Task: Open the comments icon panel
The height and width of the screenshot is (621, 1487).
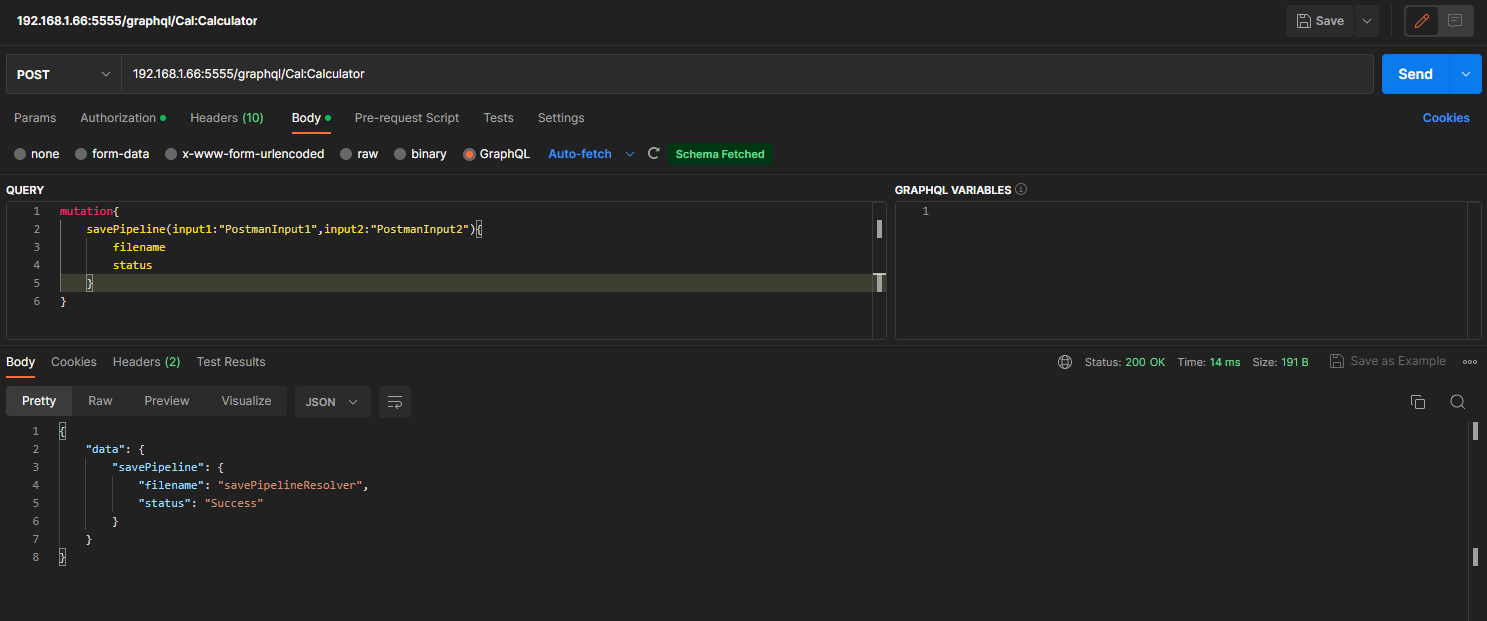Action: [x=1455, y=21]
